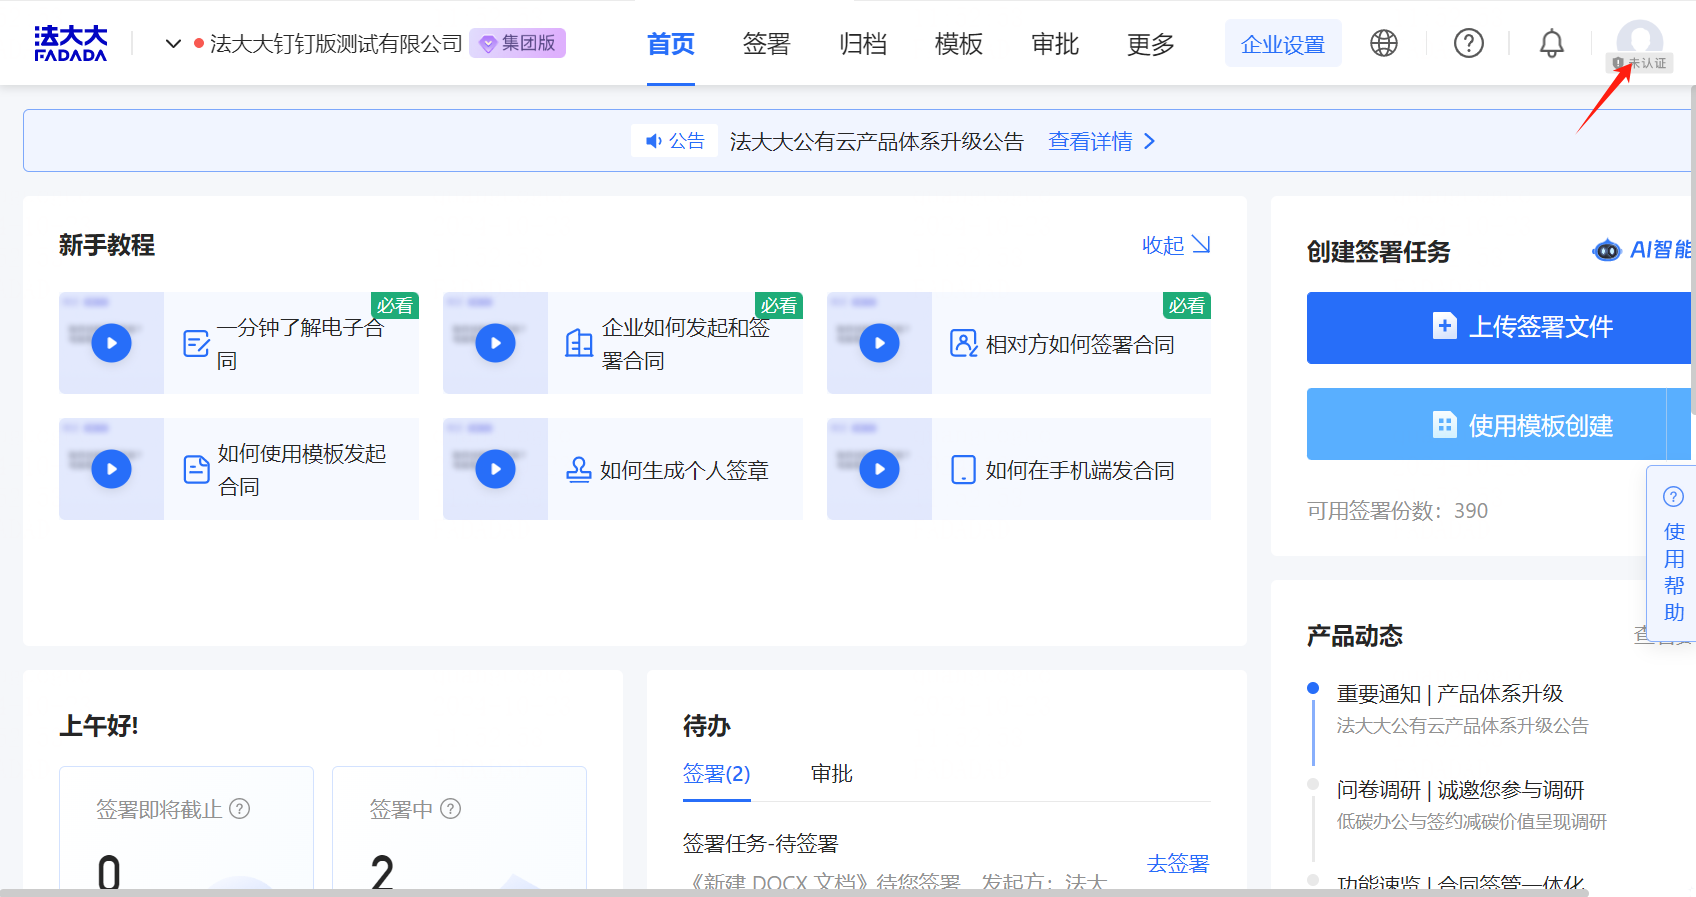This screenshot has width=1696, height=897.
Task: Open 查看详情 link in announcement
Action: pos(1102,141)
